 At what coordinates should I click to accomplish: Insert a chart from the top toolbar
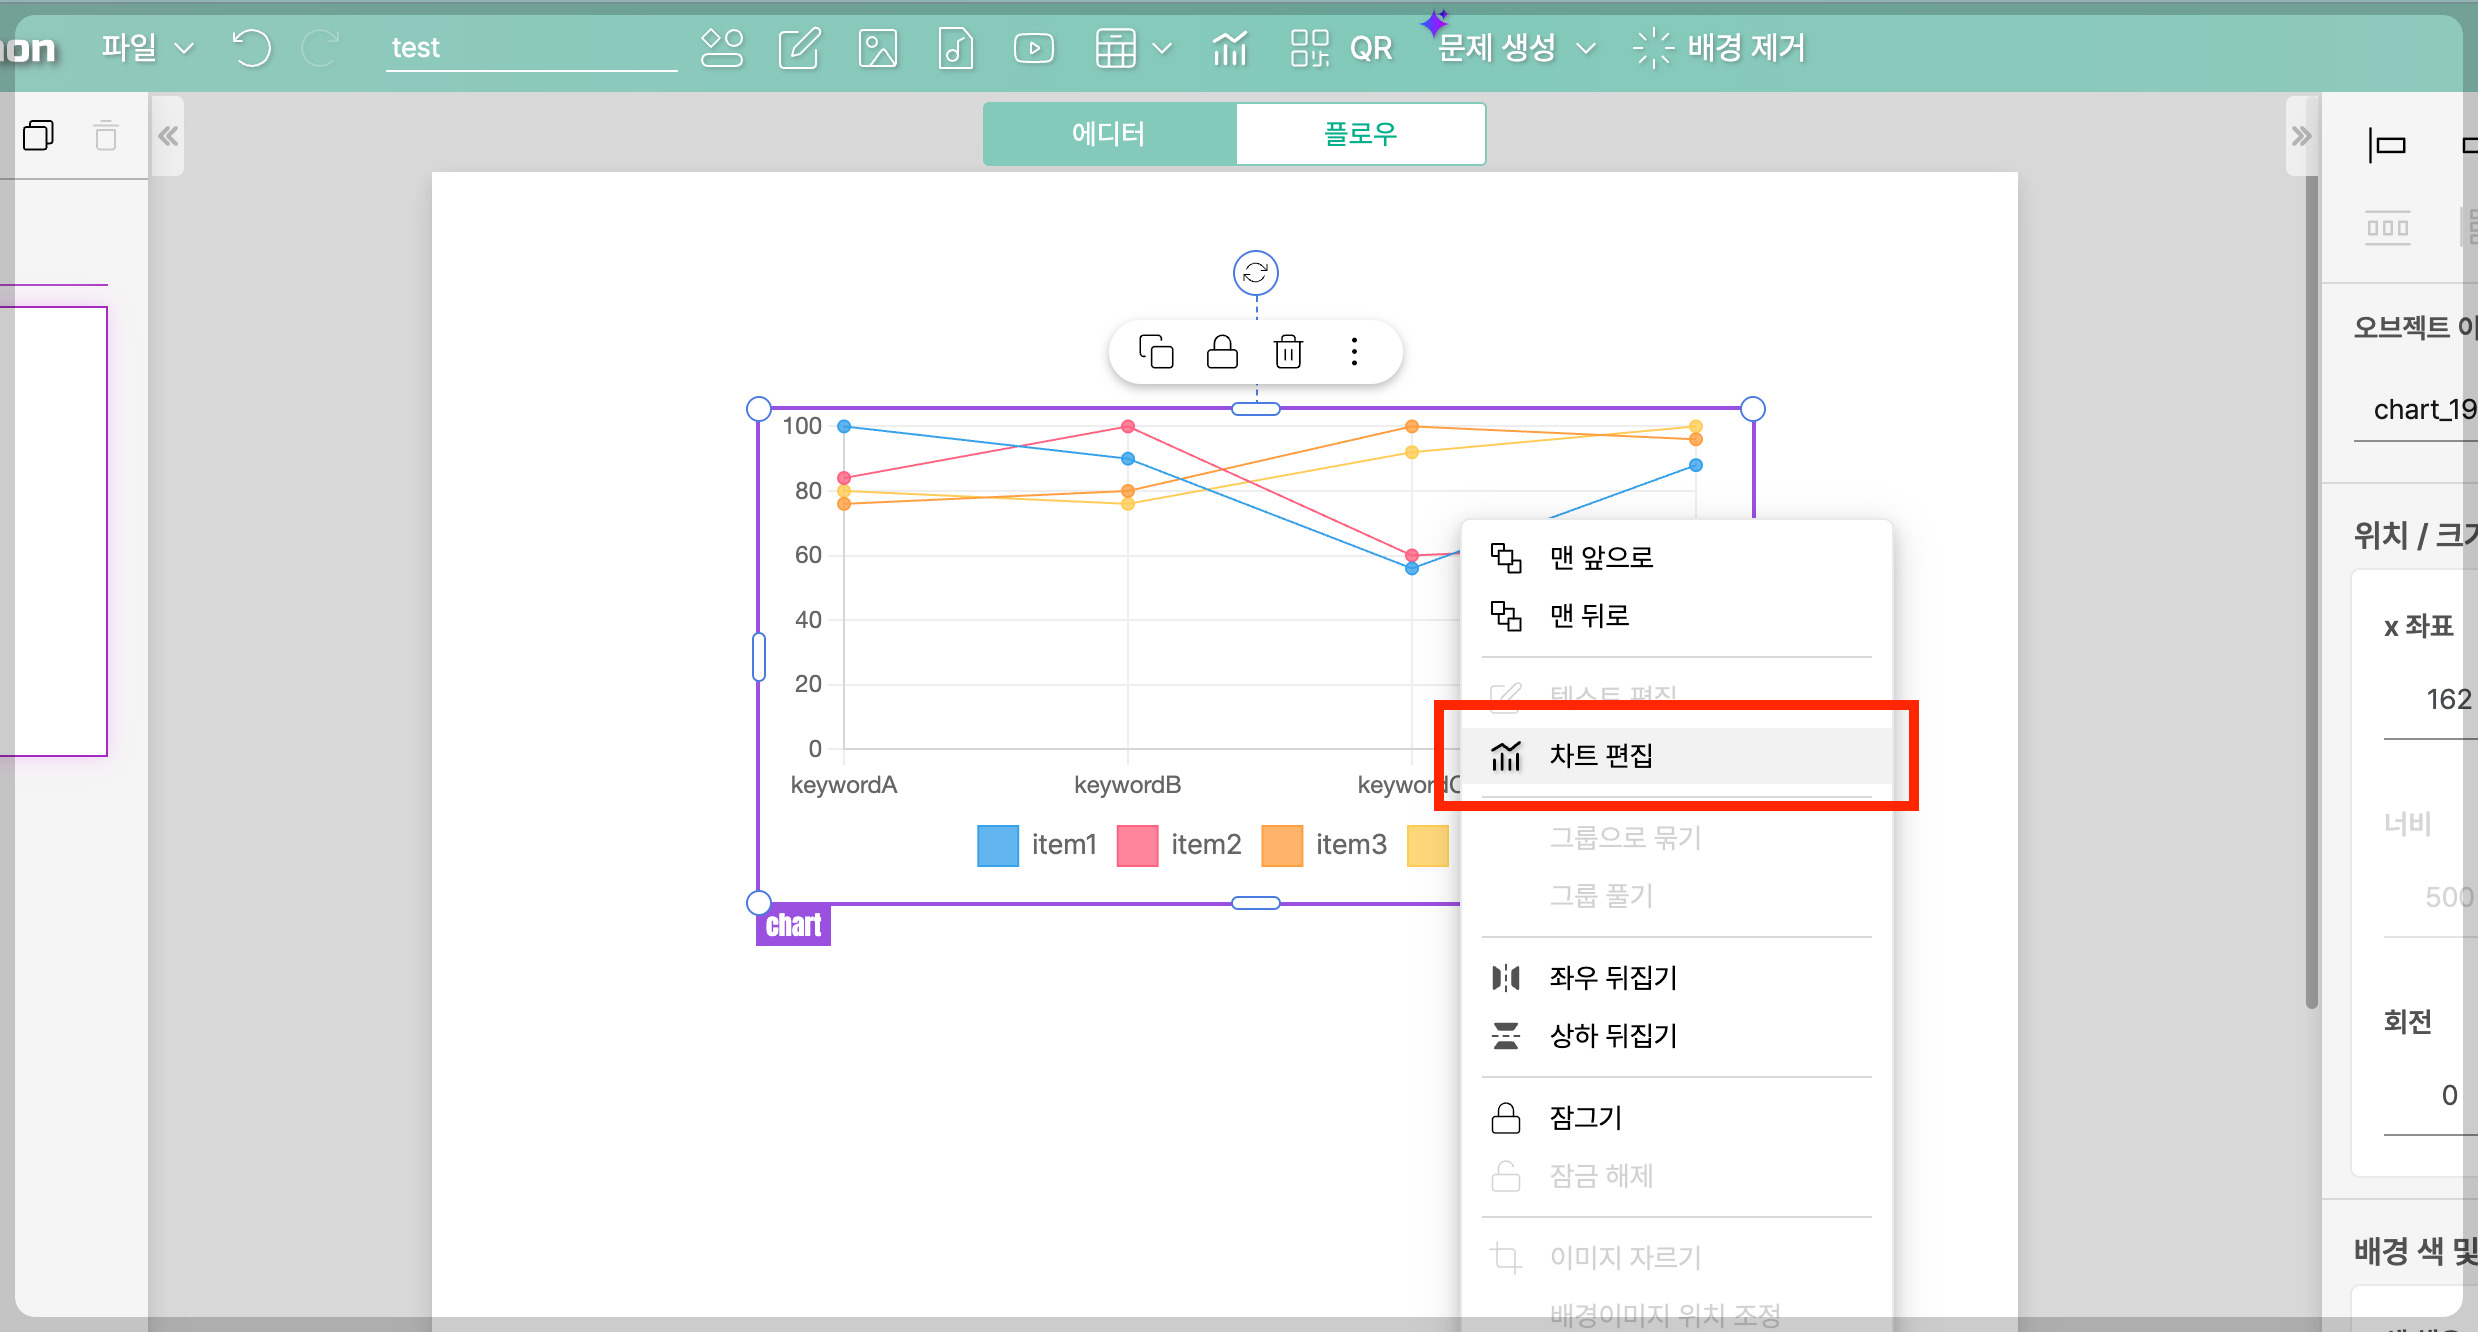[x=1229, y=47]
